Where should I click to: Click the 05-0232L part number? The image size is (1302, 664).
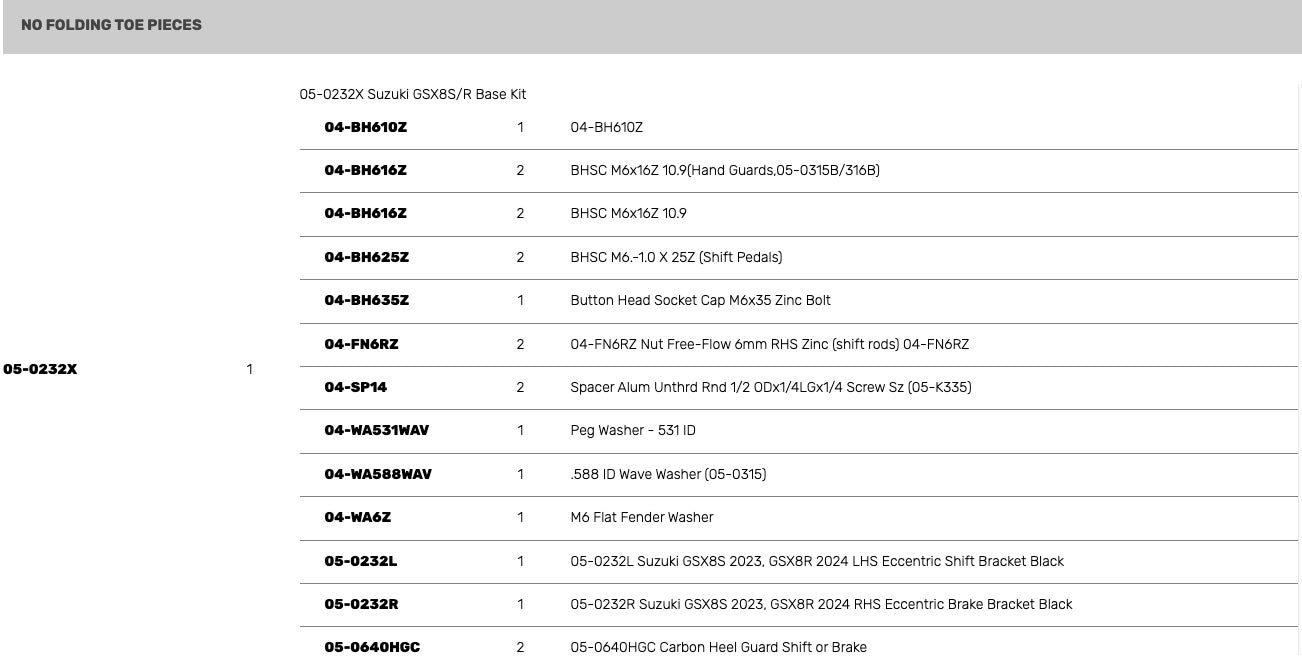[360, 561]
